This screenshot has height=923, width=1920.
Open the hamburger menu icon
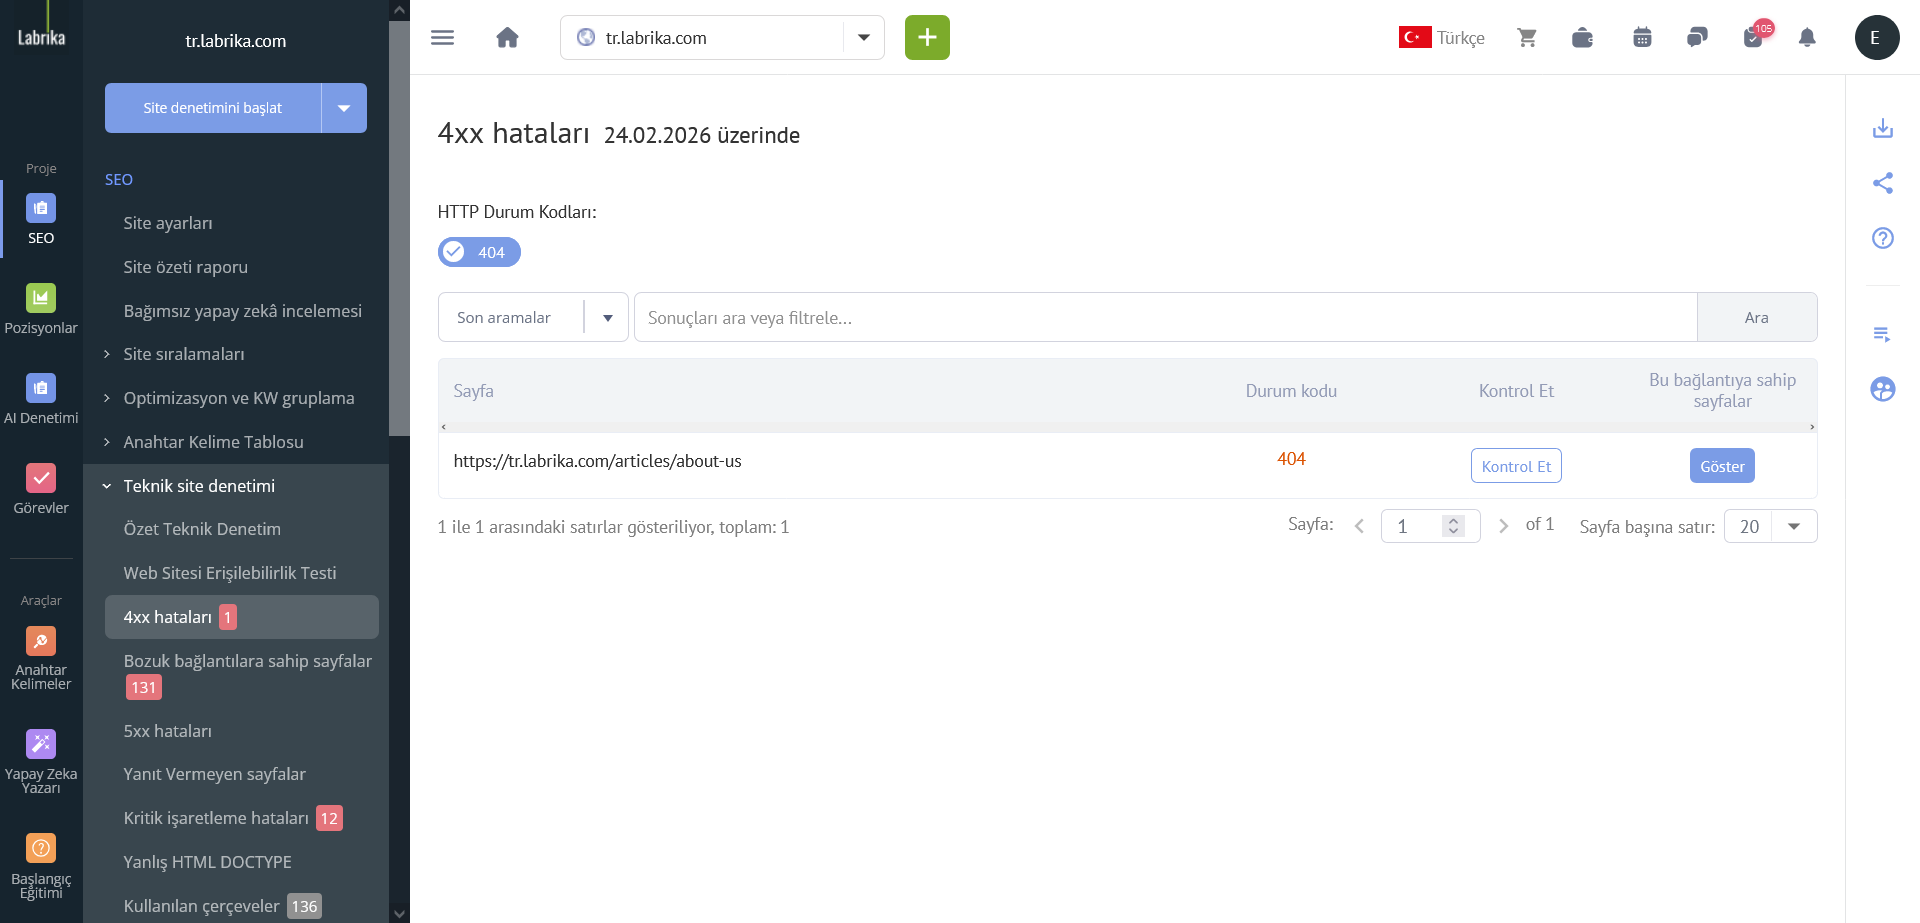[x=442, y=38]
